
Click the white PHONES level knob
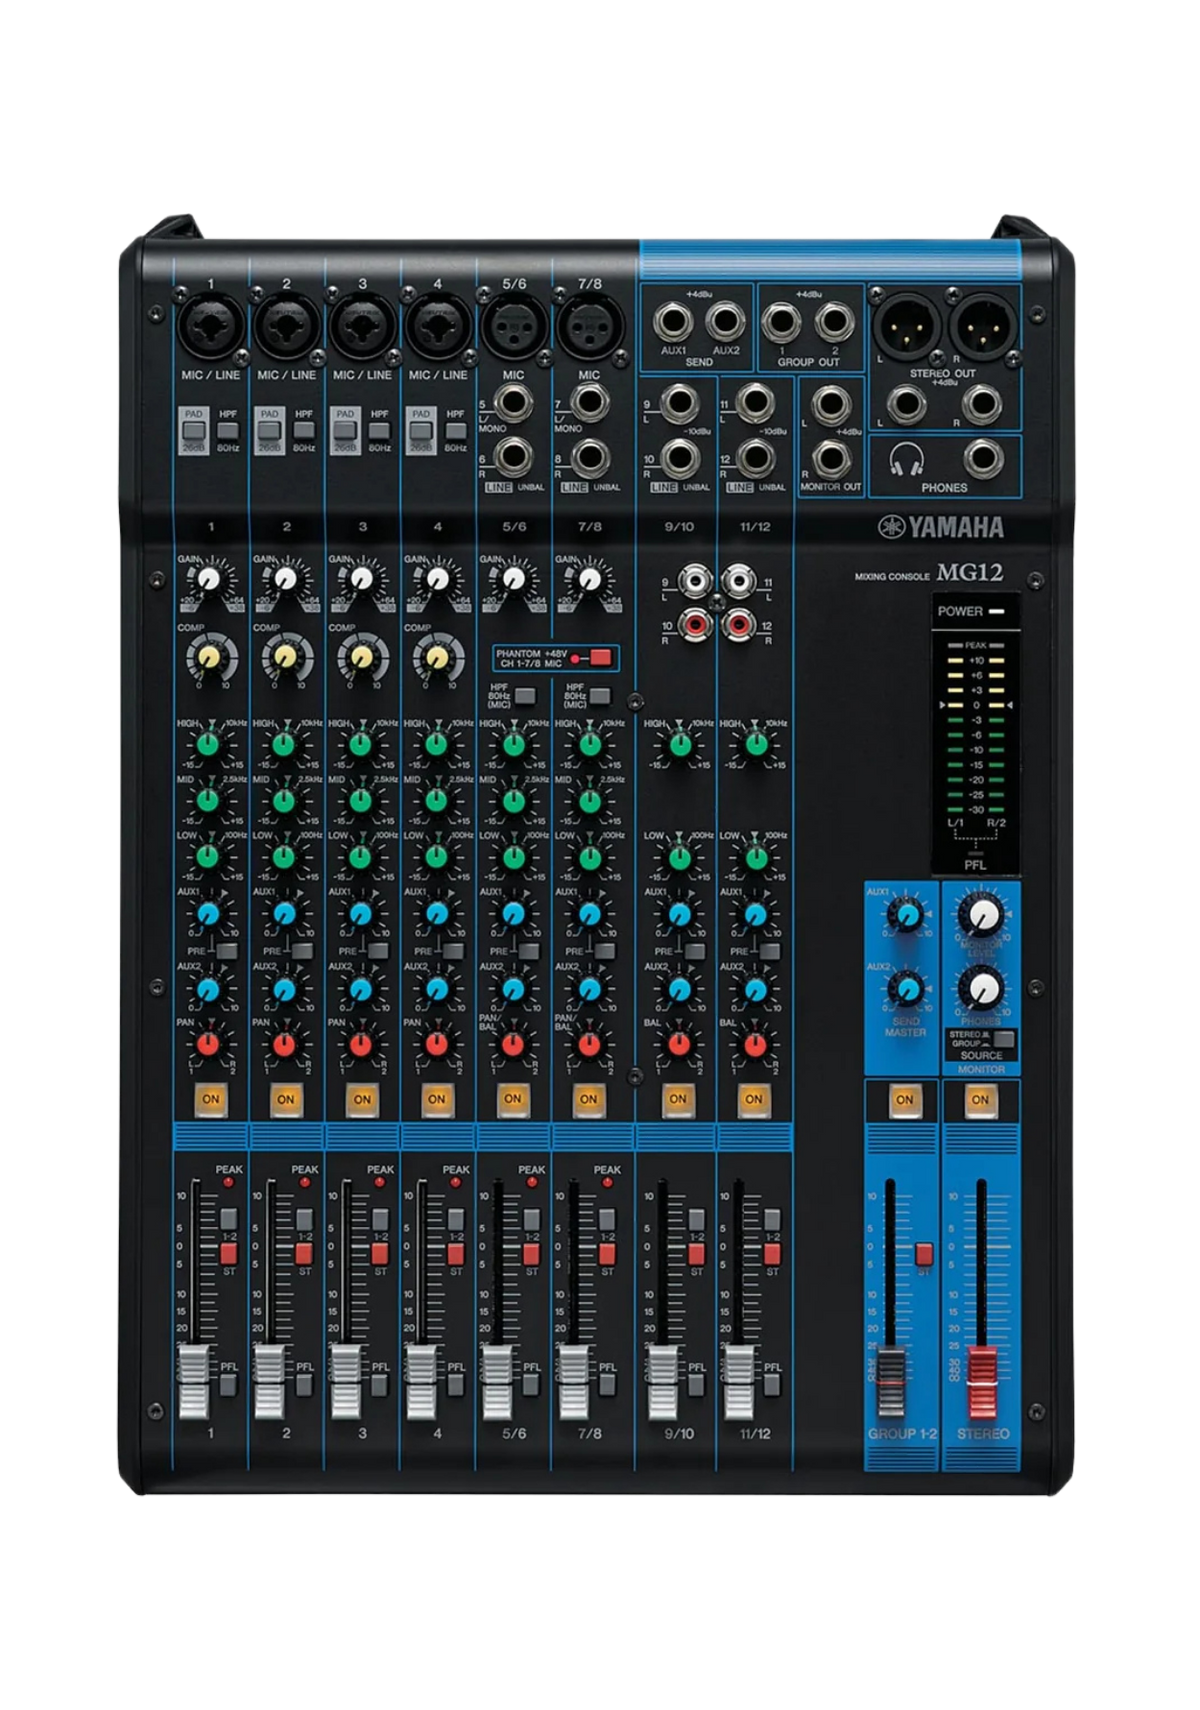(982, 988)
